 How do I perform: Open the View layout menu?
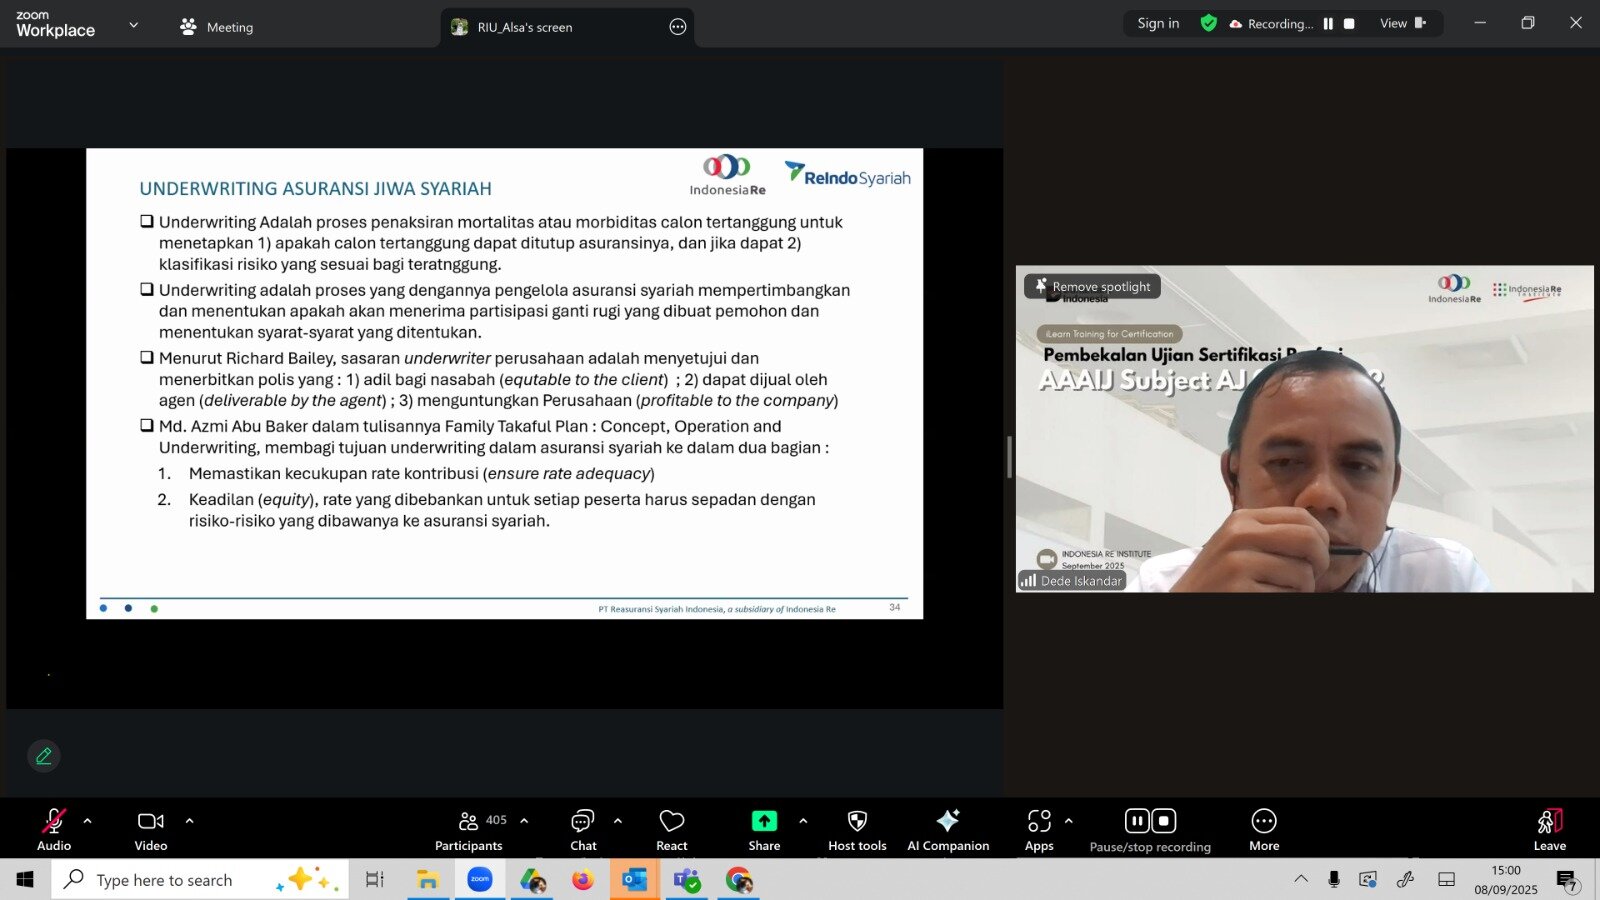point(1402,24)
